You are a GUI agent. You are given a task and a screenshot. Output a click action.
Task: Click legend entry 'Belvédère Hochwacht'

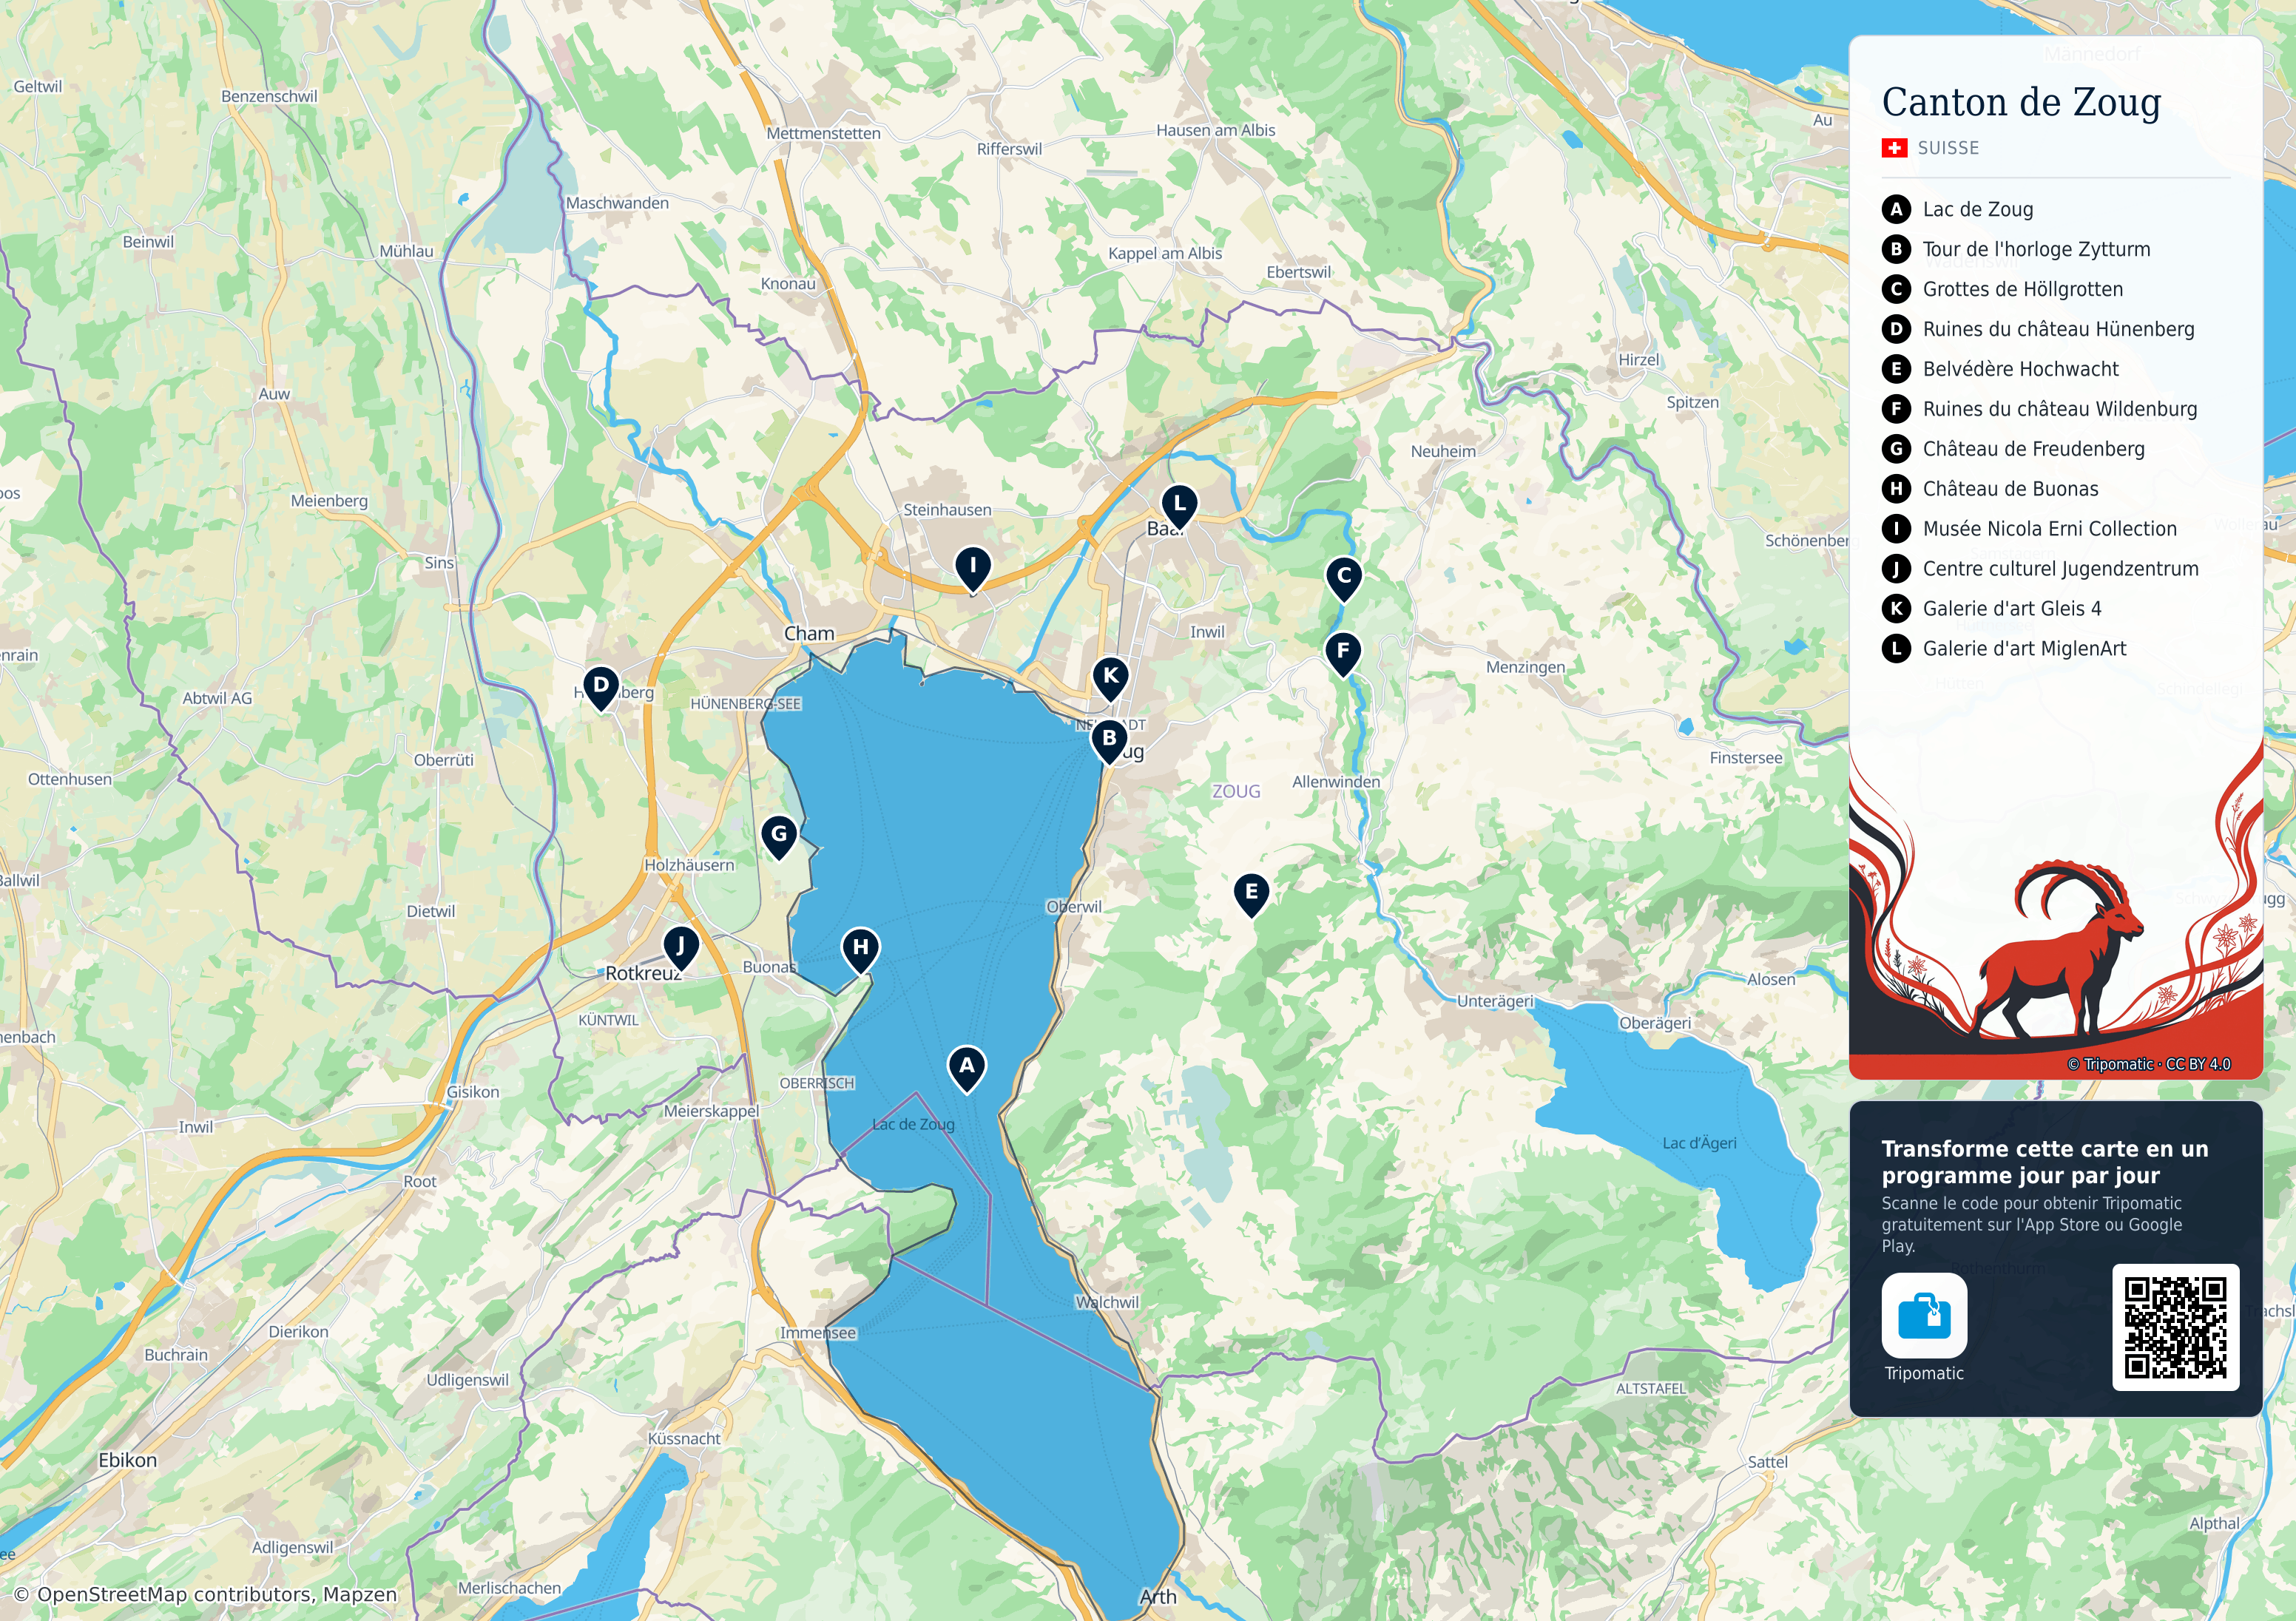[x=2020, y=369]
